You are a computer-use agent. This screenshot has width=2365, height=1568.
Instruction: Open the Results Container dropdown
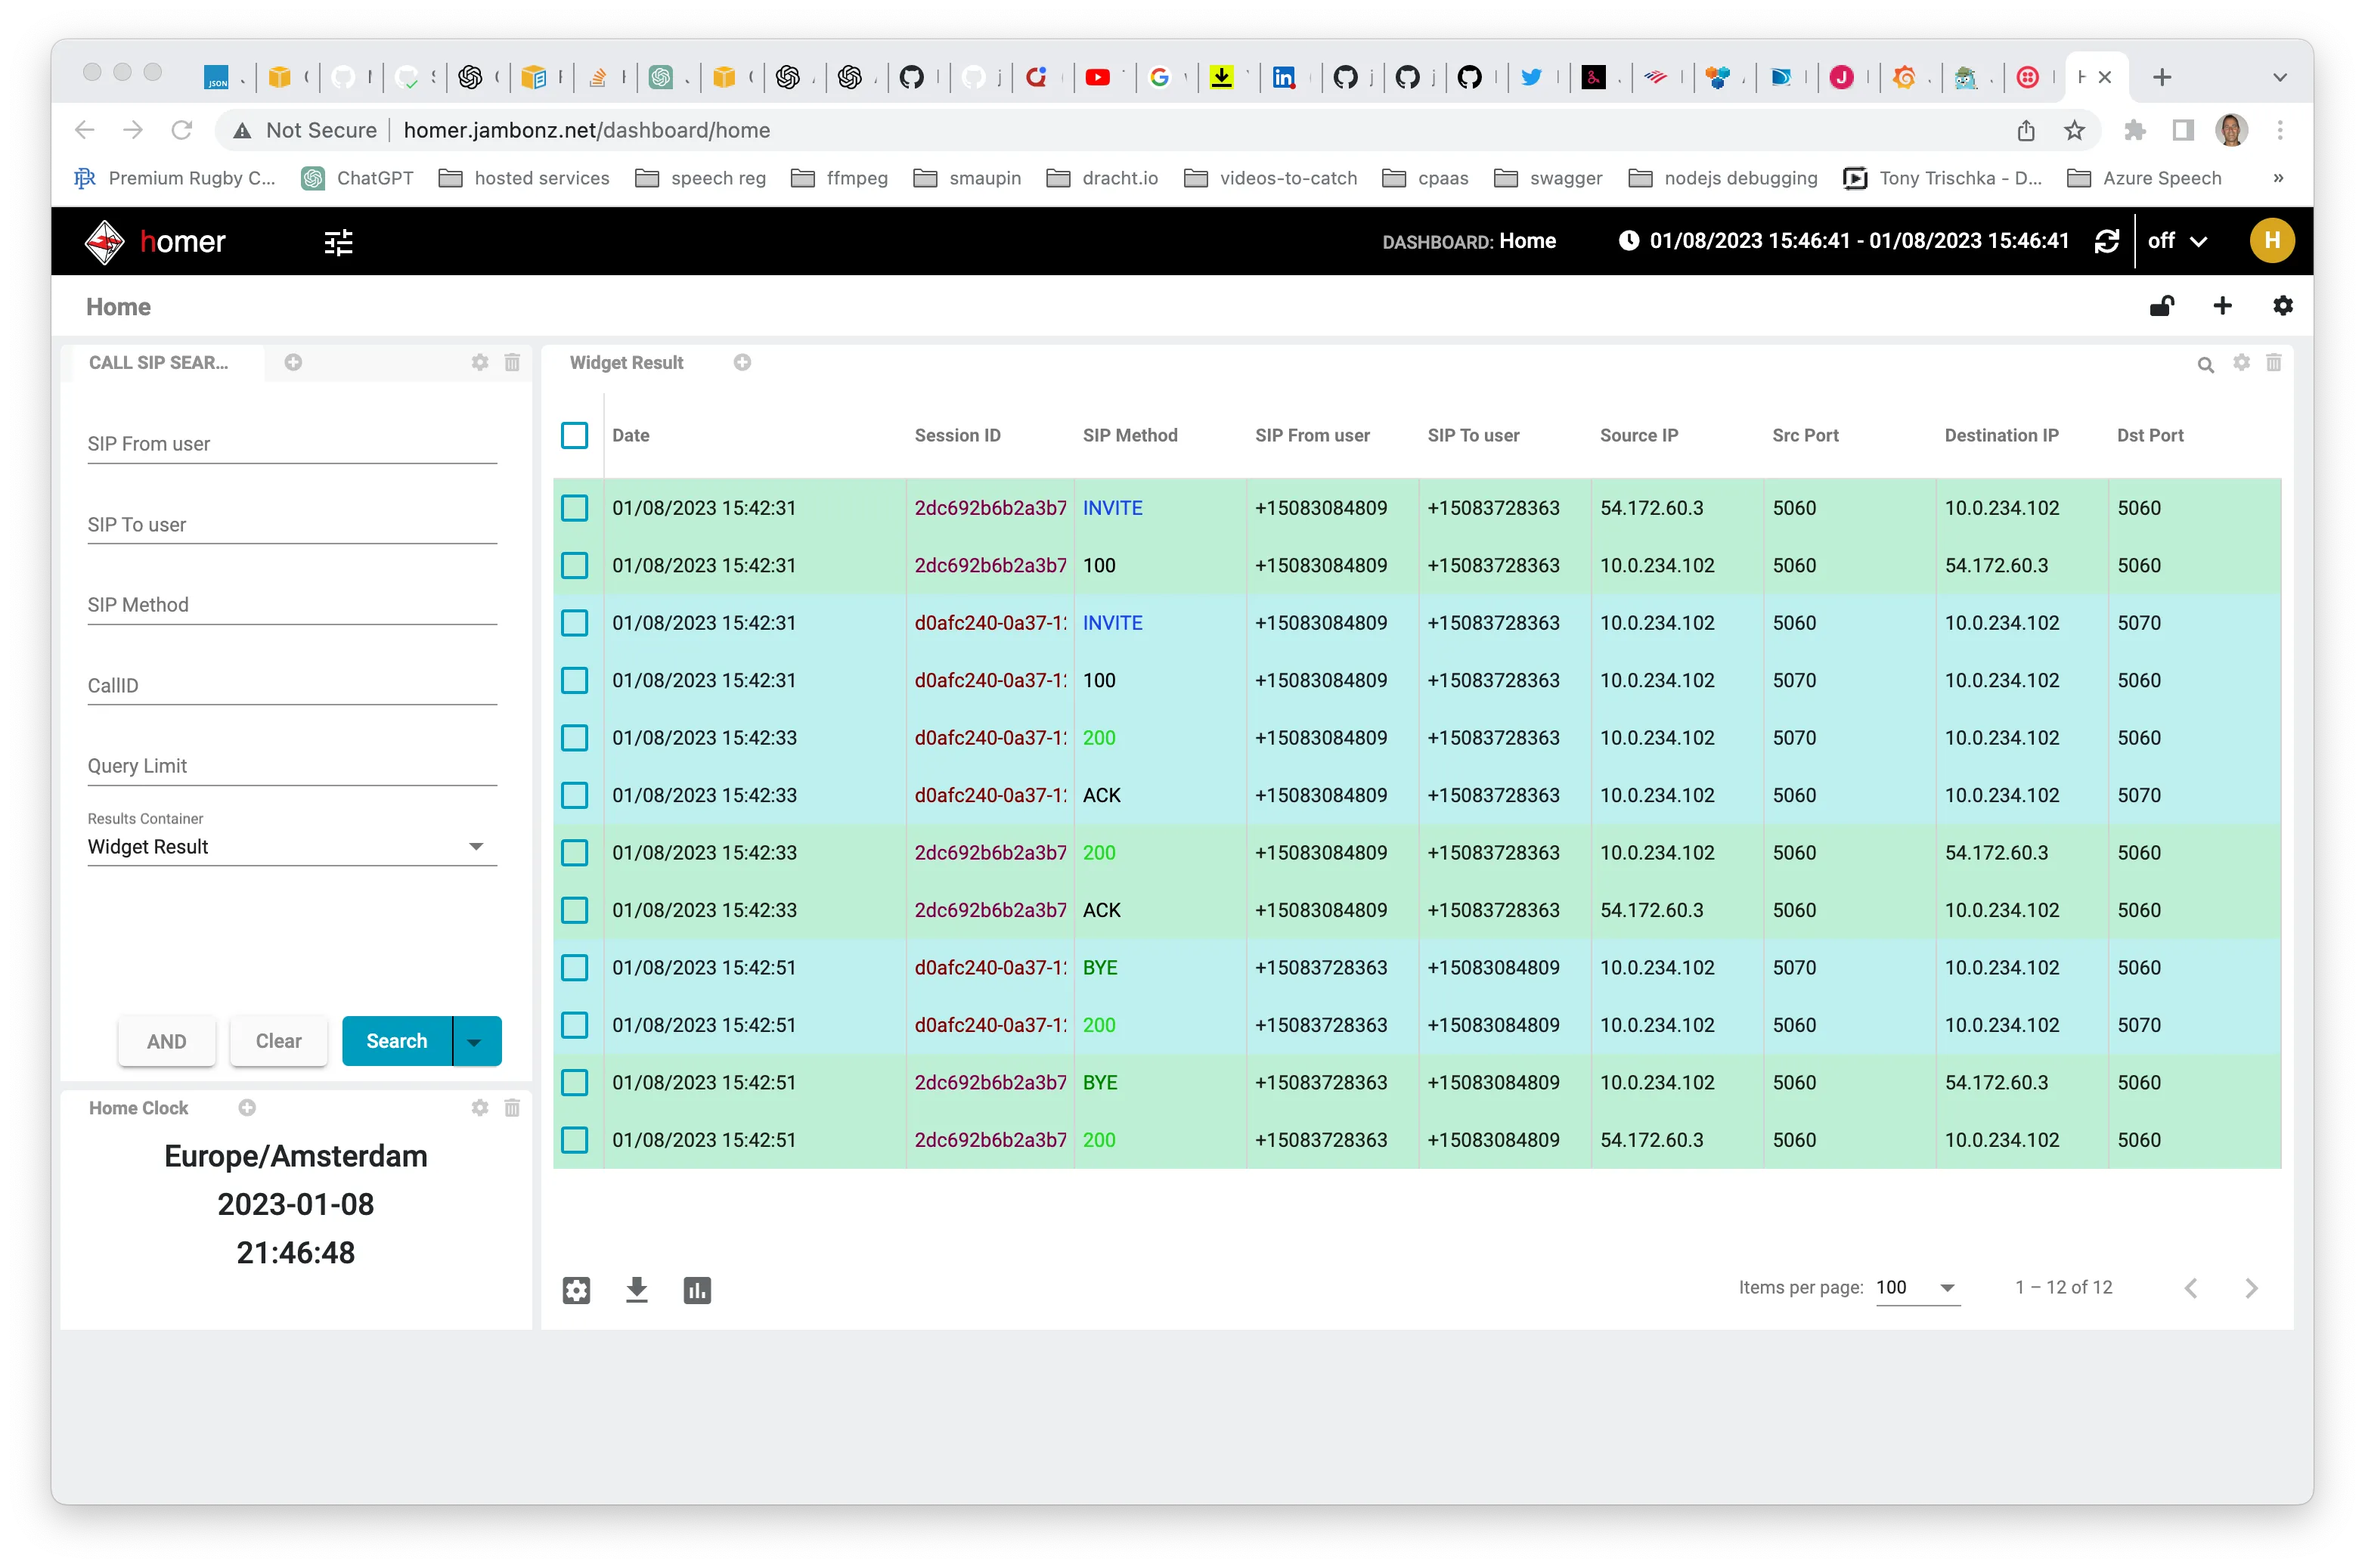point(292,847)
